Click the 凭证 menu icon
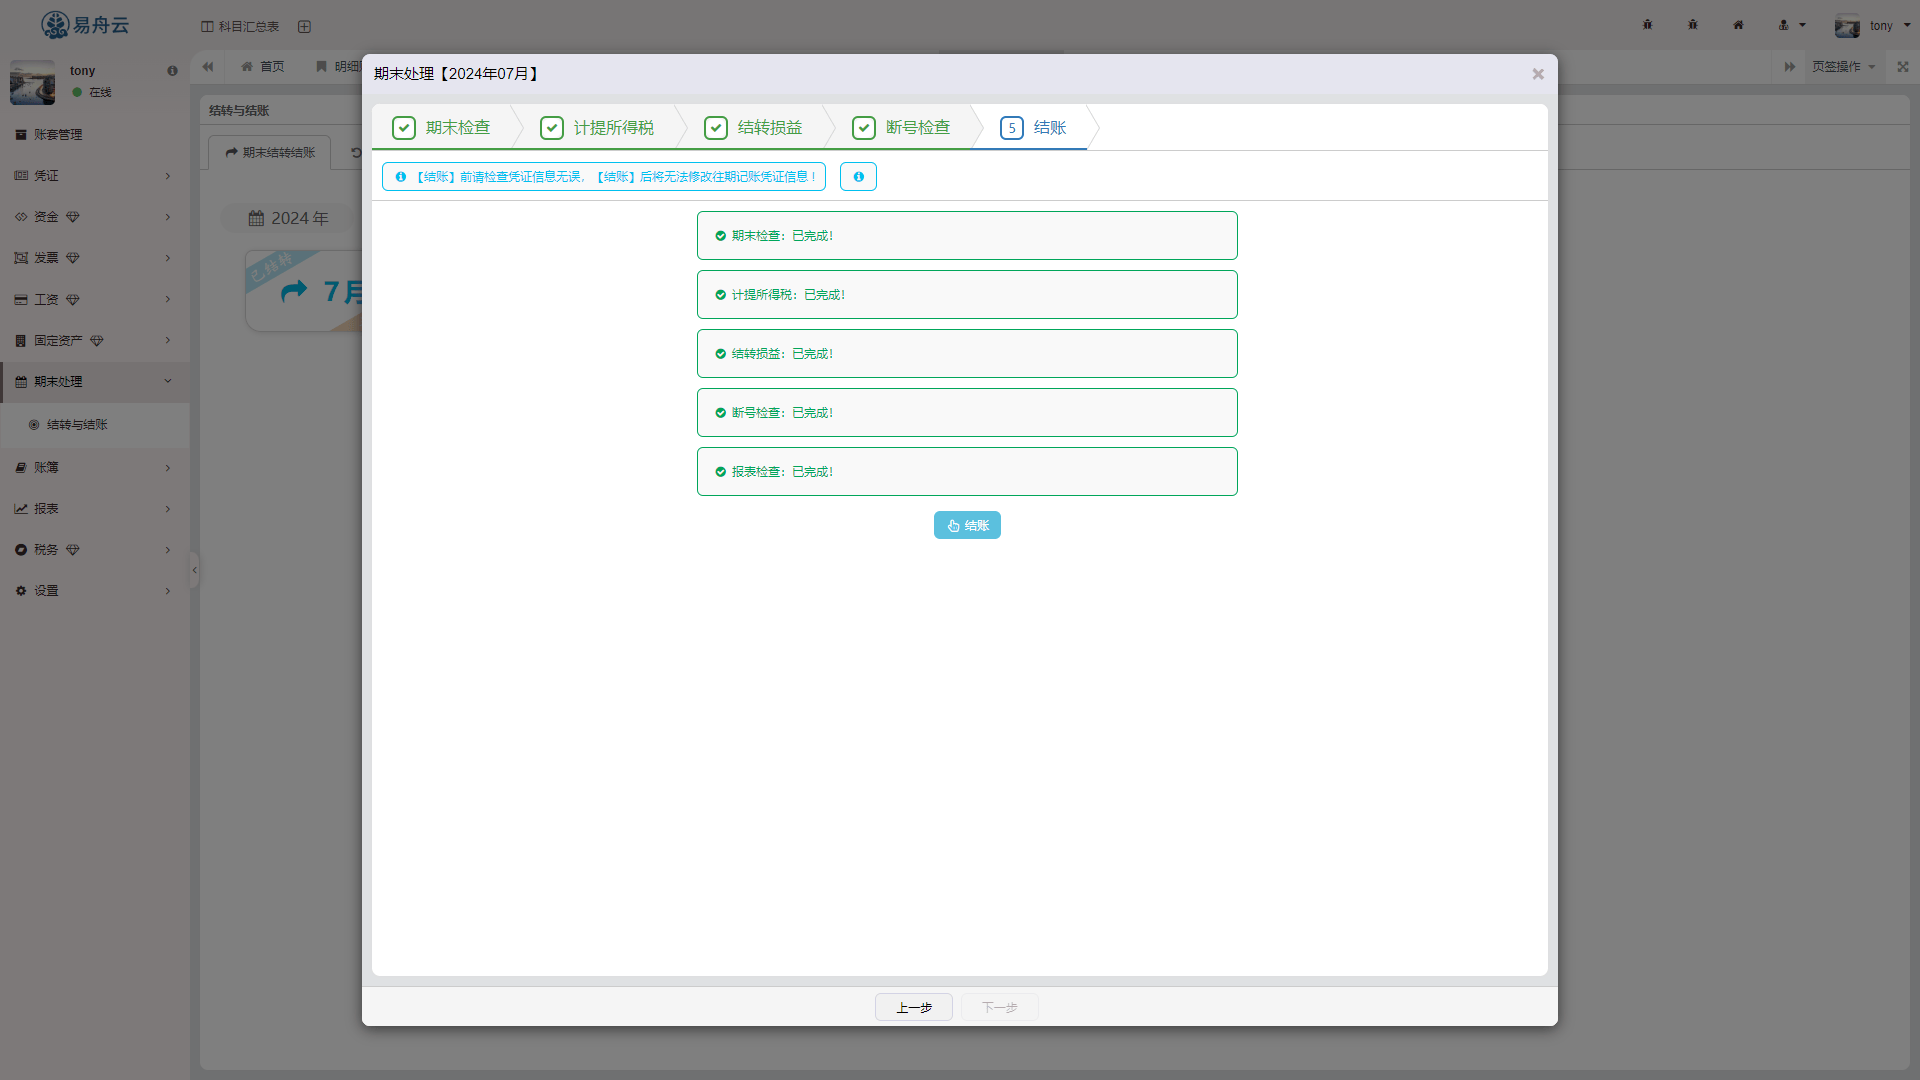Image resolution: width=1920 pixels, height=1080 pixels. coord(21,175)
